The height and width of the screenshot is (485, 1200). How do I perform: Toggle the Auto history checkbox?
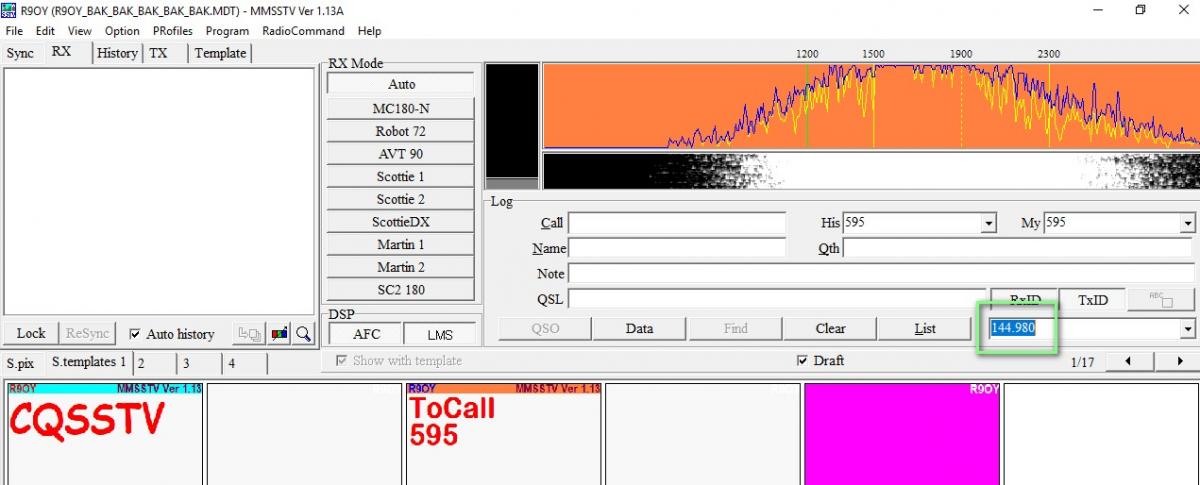click(135, 335)
